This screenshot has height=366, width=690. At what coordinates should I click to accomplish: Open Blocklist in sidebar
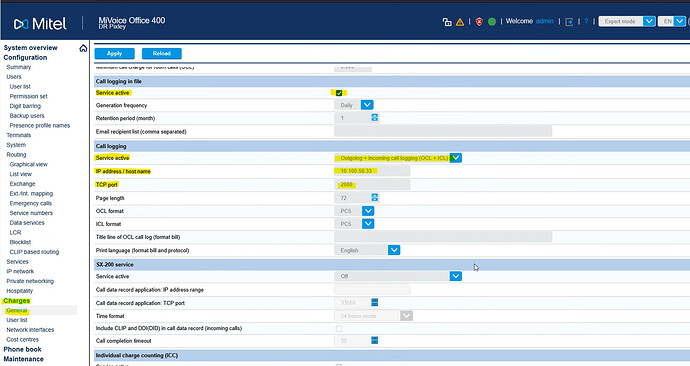click(20, 242)
